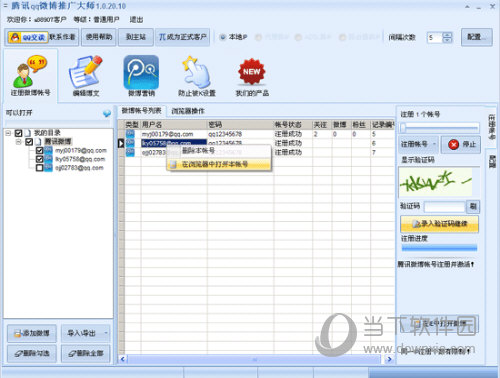Click myj00179@qq.com cell in the table
Viewport: 500px width, 378px height.
click(174, 134)
